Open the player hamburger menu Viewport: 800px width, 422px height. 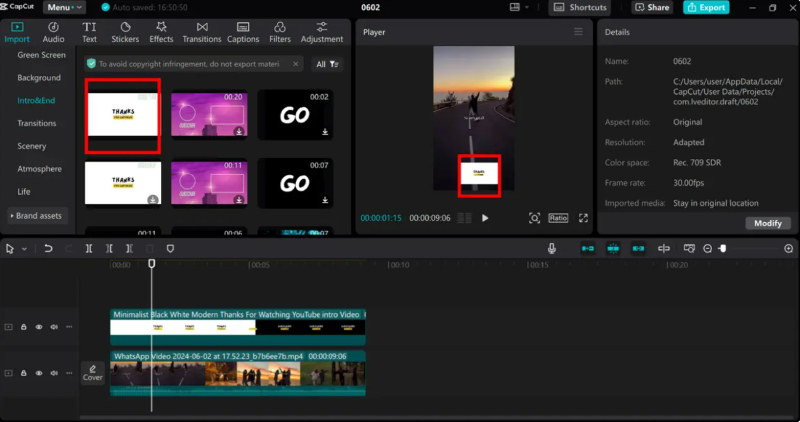coord(577,32)
